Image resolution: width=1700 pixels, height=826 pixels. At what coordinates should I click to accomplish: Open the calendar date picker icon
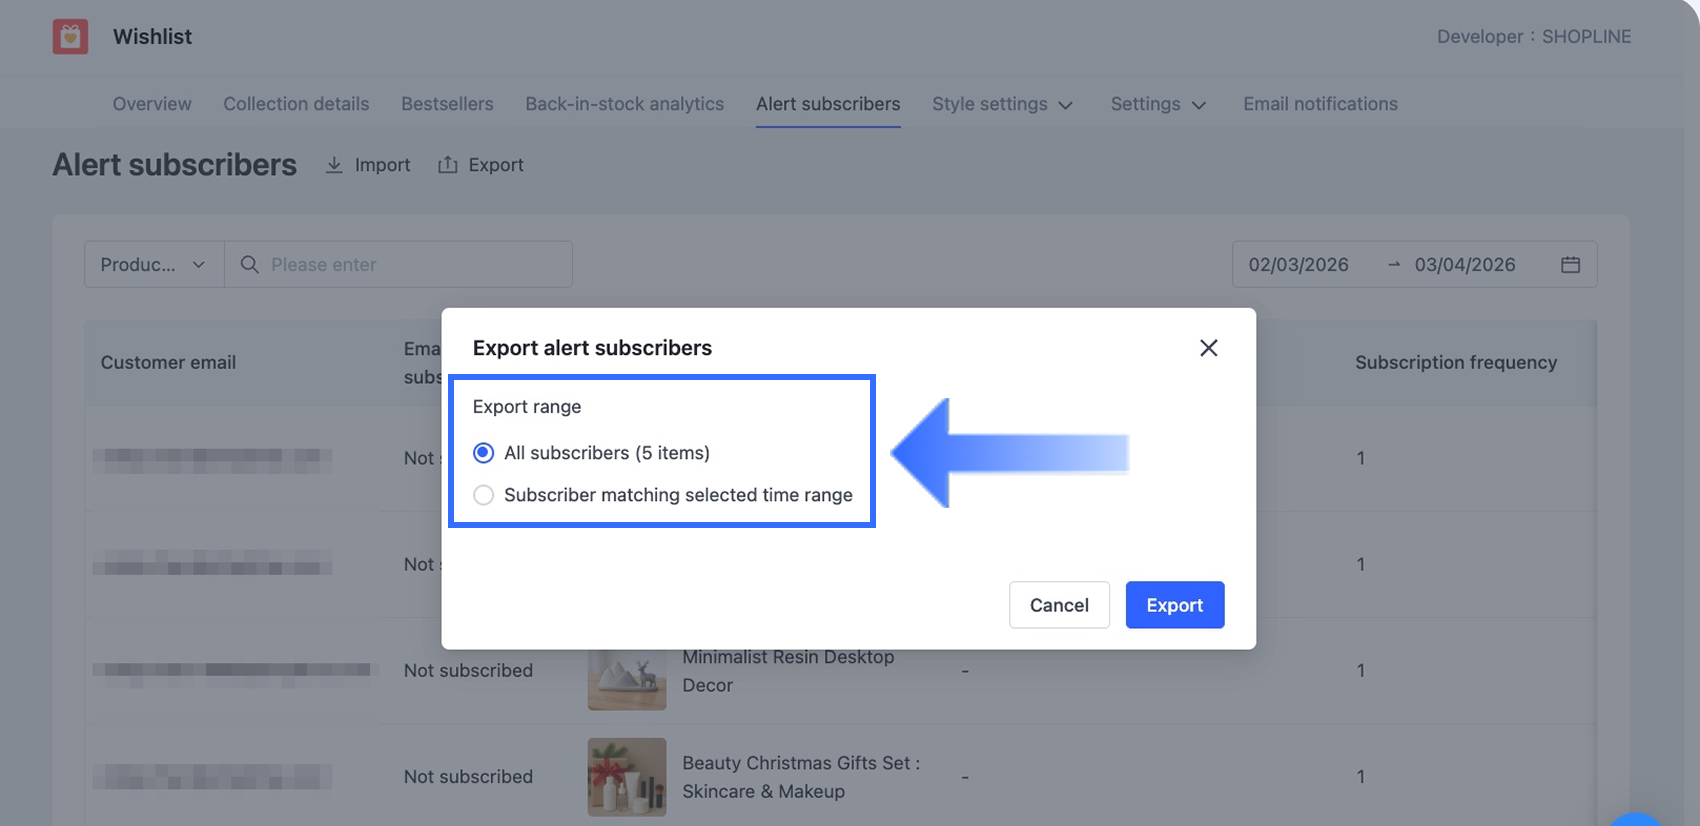[x=1570, y=265]
